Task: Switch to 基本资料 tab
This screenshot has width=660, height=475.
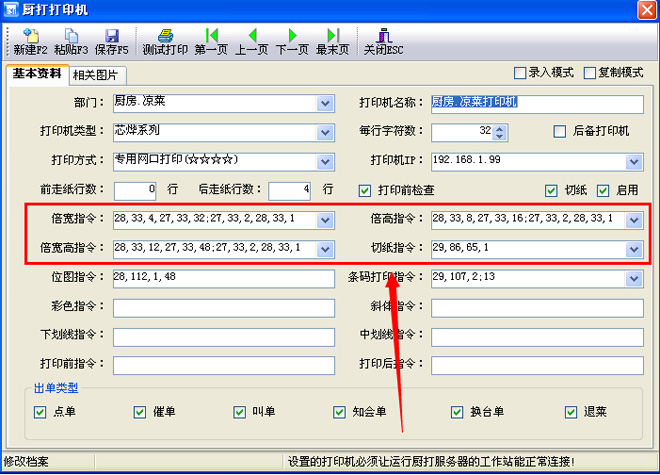Action: pyautogui.click(x=37, y=74)
